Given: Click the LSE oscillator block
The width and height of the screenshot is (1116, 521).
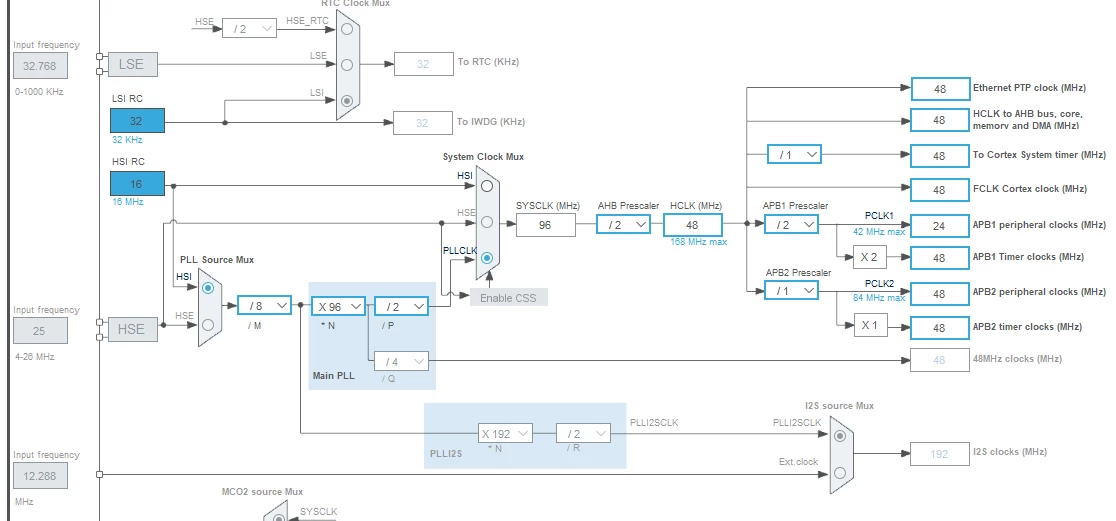Looking at the screenshot, I should pyautogui.click(x=132, y=64).
